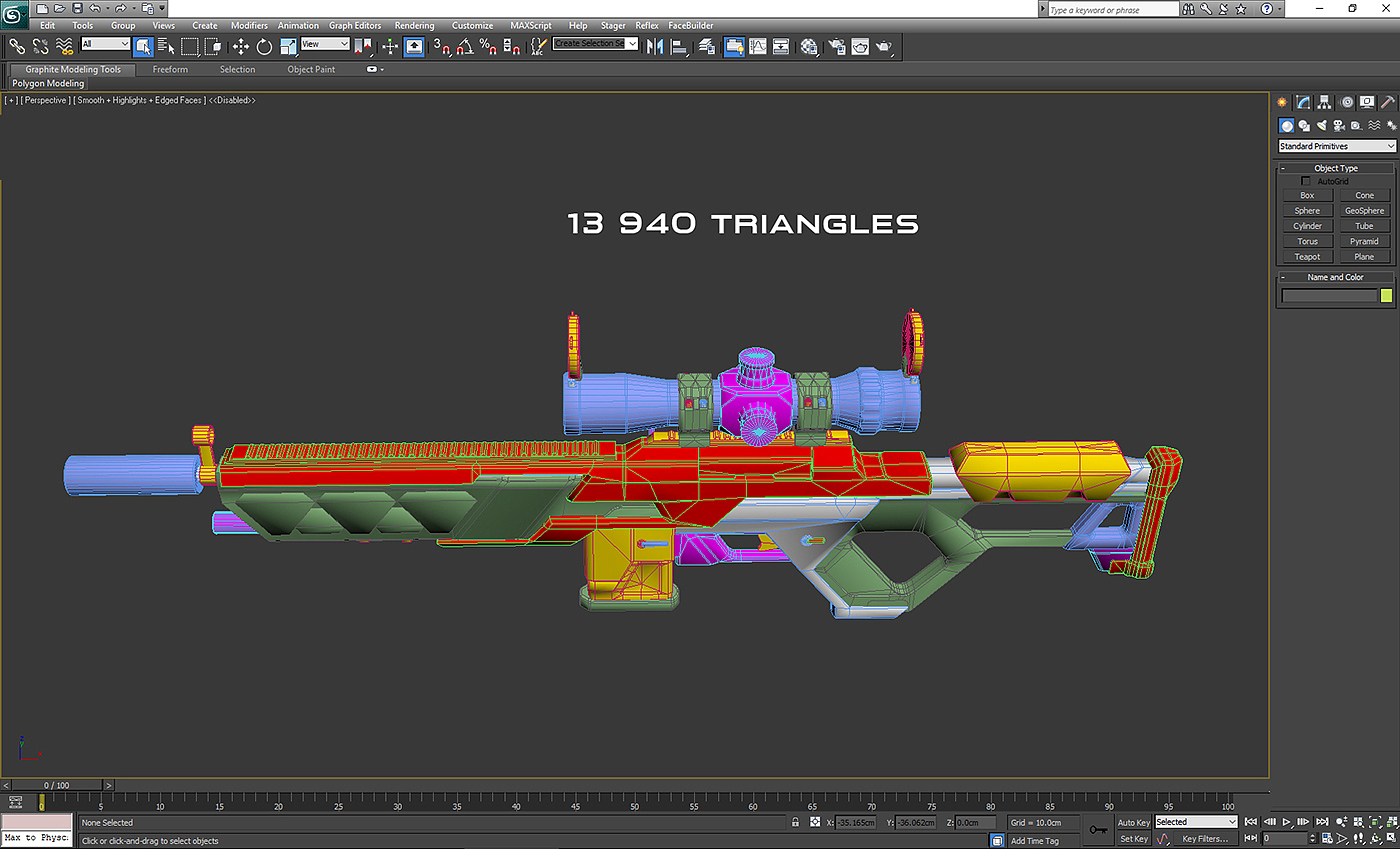Click the Key Filters button
The width and height of the screenshot is (1400, 849).
(1204, 838)
